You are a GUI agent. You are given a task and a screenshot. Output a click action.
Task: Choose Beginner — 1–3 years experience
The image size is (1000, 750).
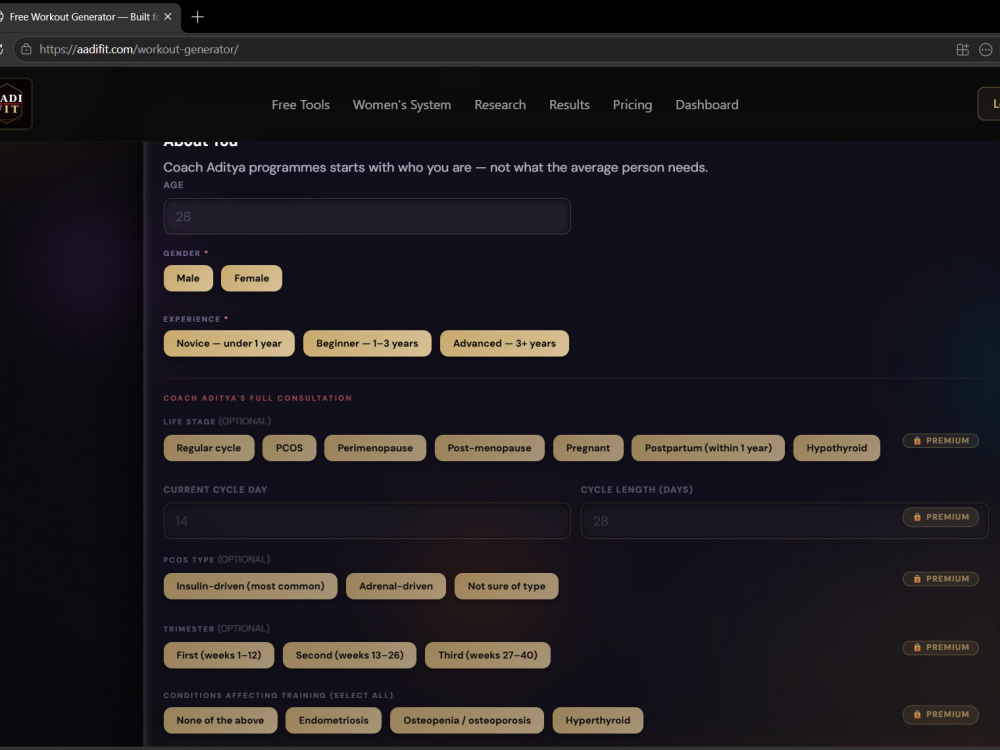tap(367, 343)
